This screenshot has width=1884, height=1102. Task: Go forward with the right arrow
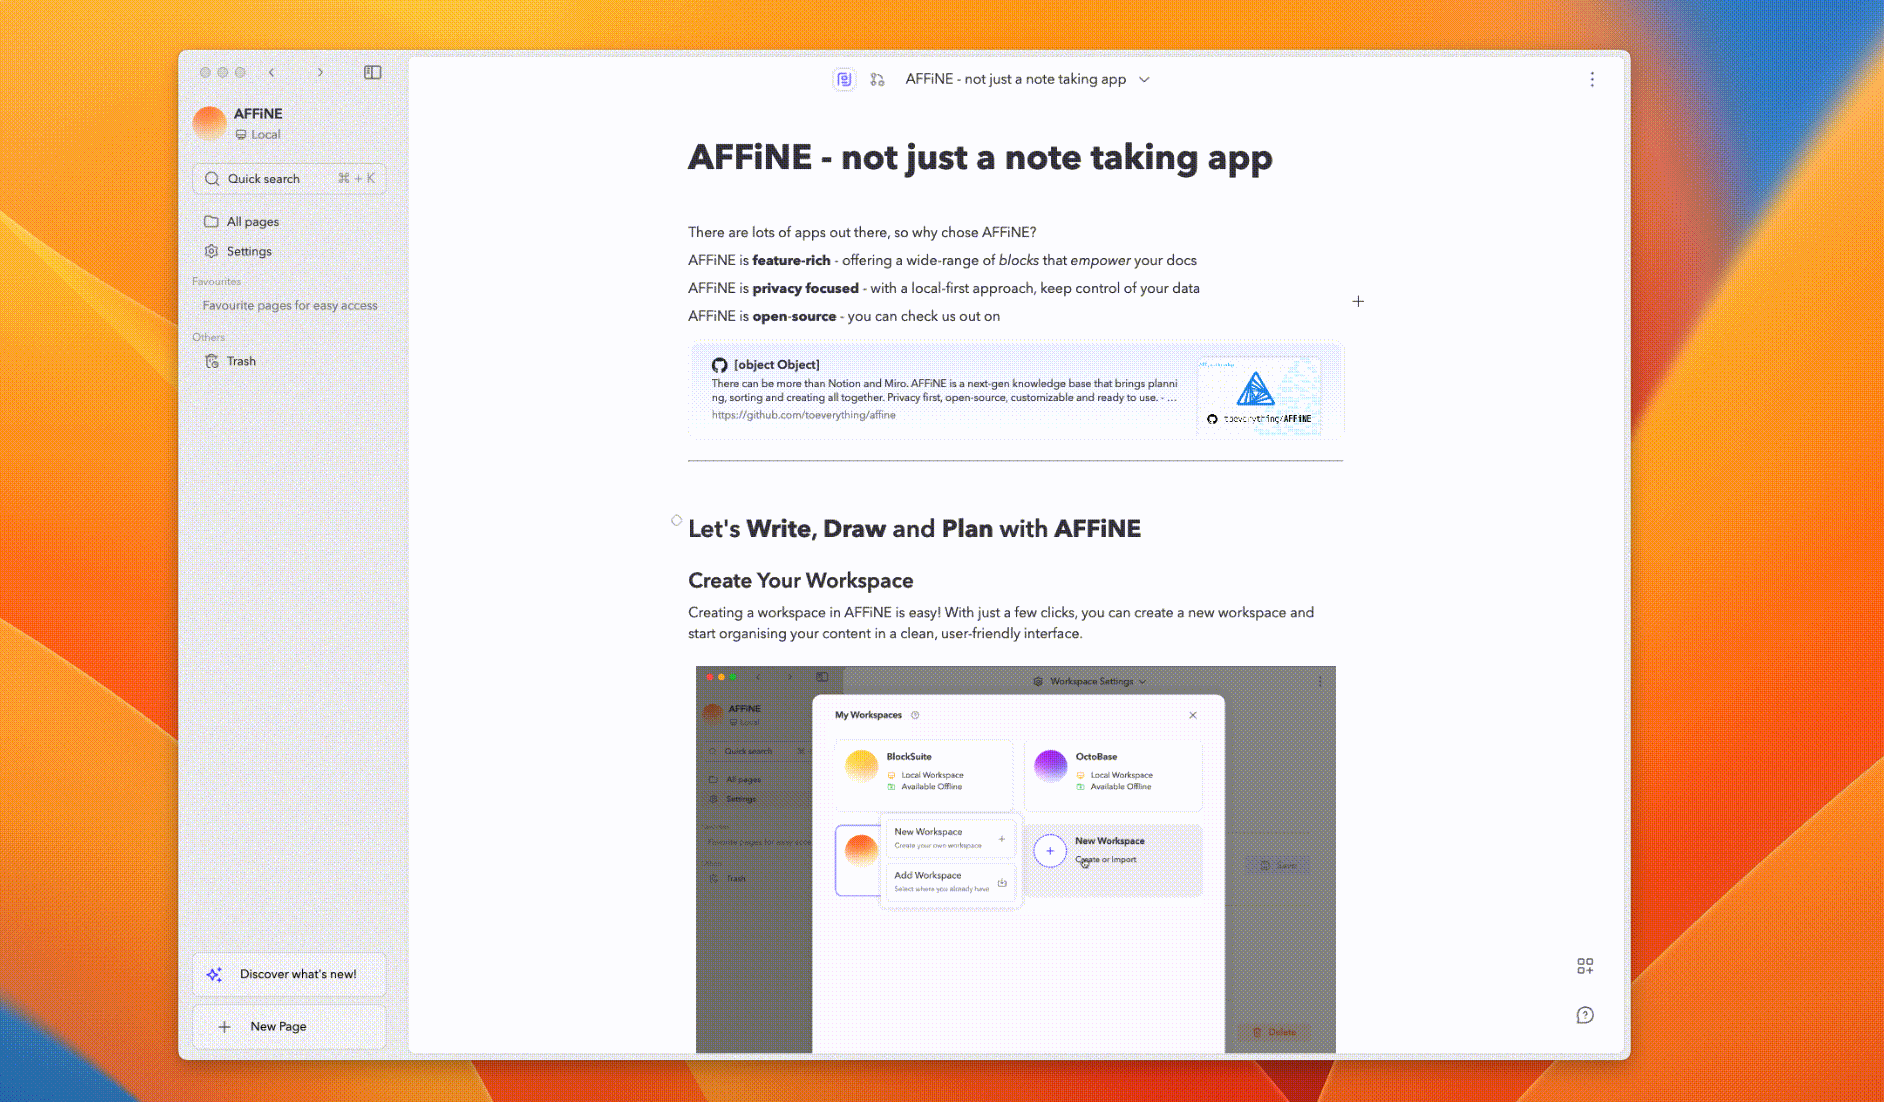[x=320, y=72]
